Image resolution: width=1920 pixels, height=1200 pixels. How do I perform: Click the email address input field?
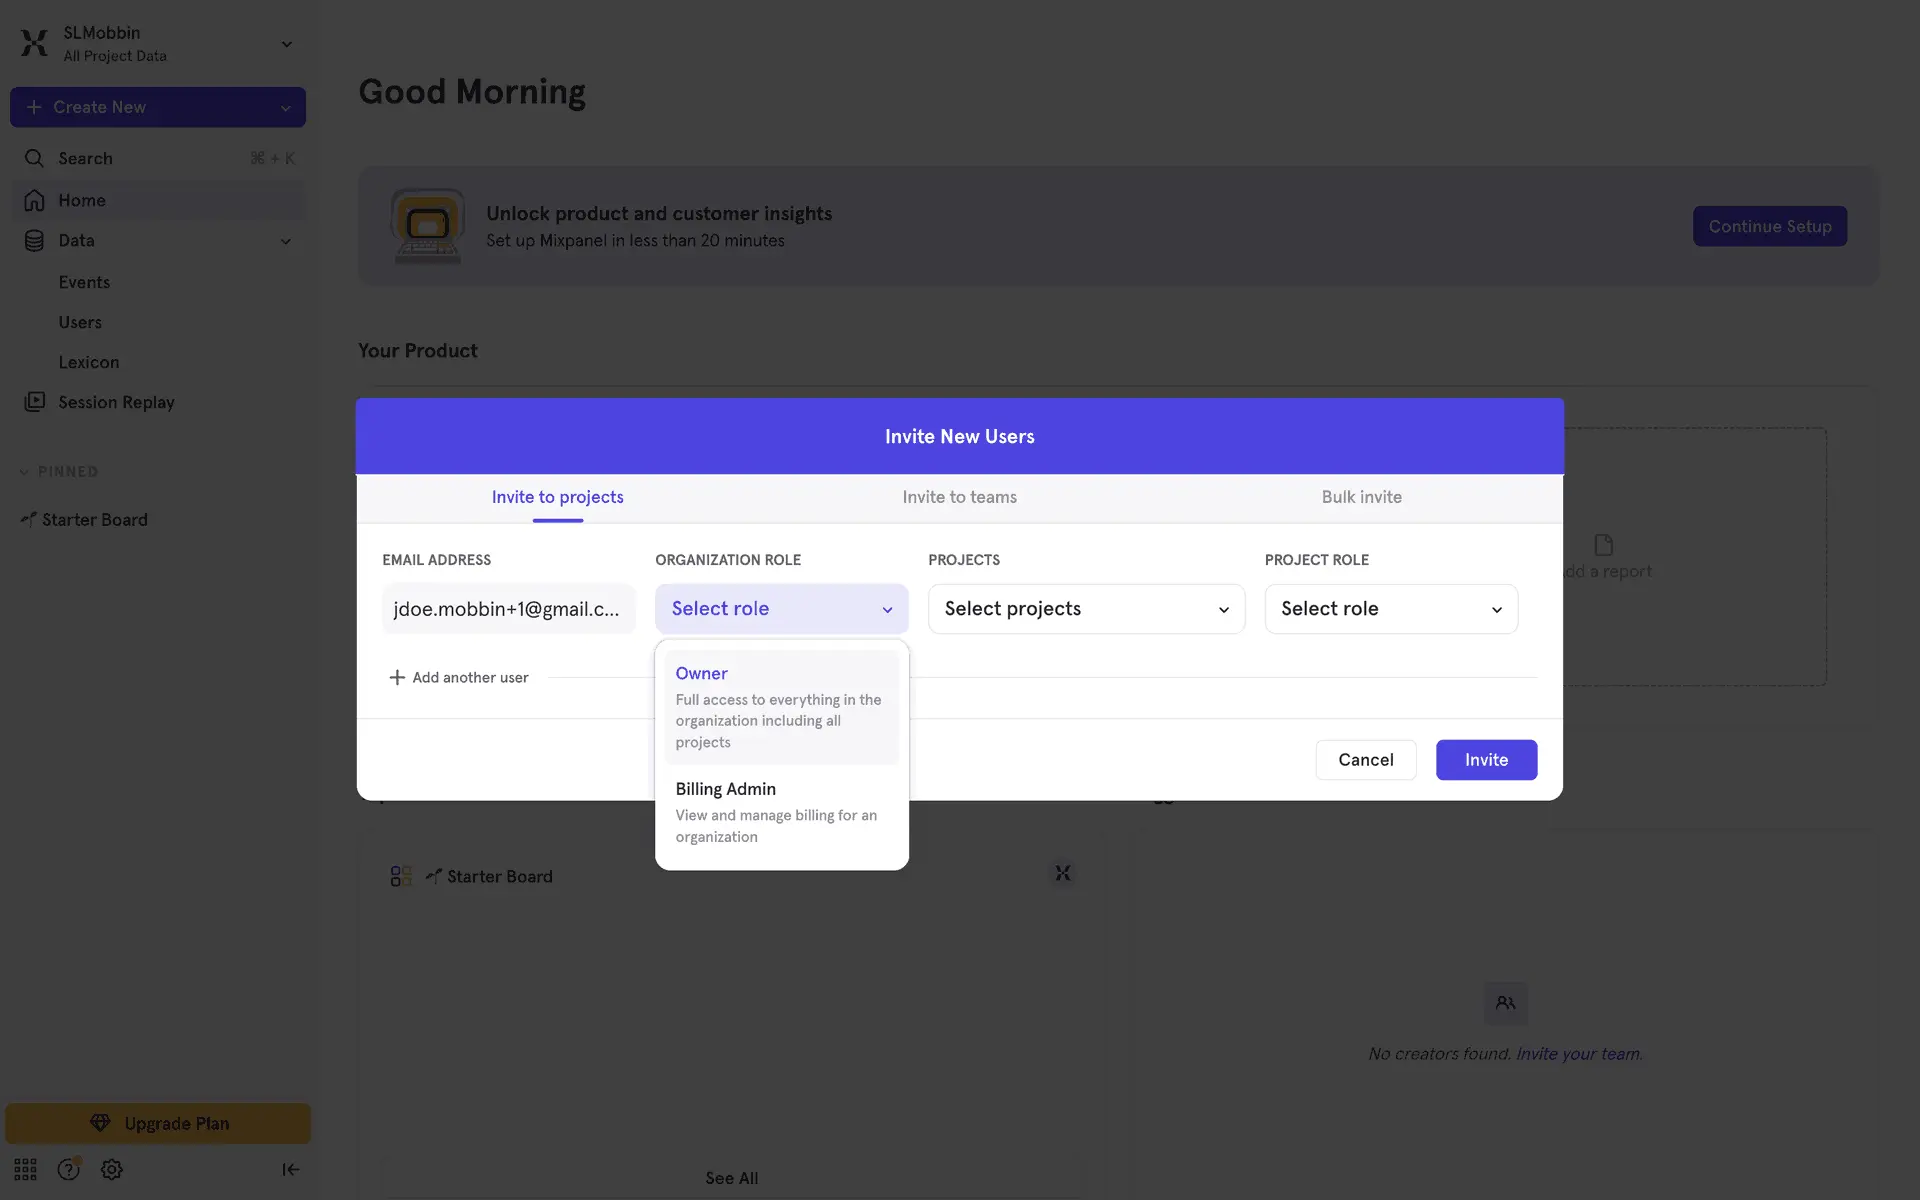pos(507,609)
